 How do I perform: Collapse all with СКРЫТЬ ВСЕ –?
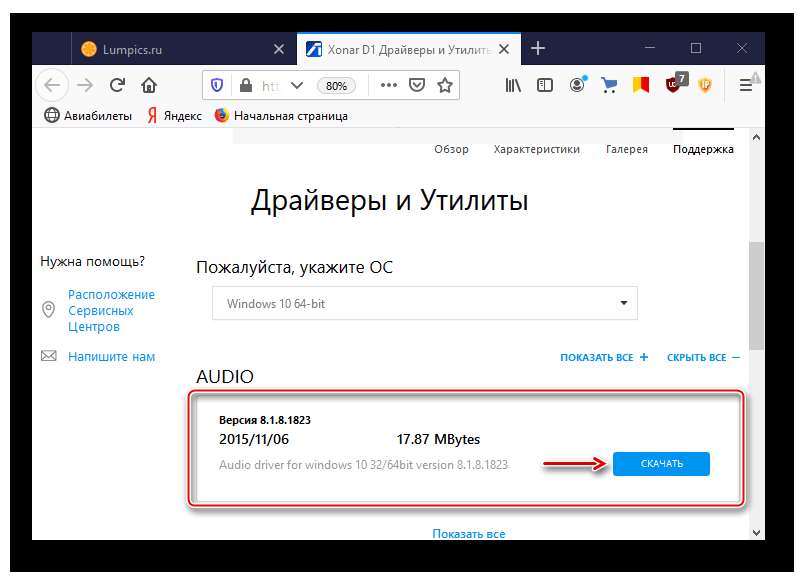pos(703,357)
